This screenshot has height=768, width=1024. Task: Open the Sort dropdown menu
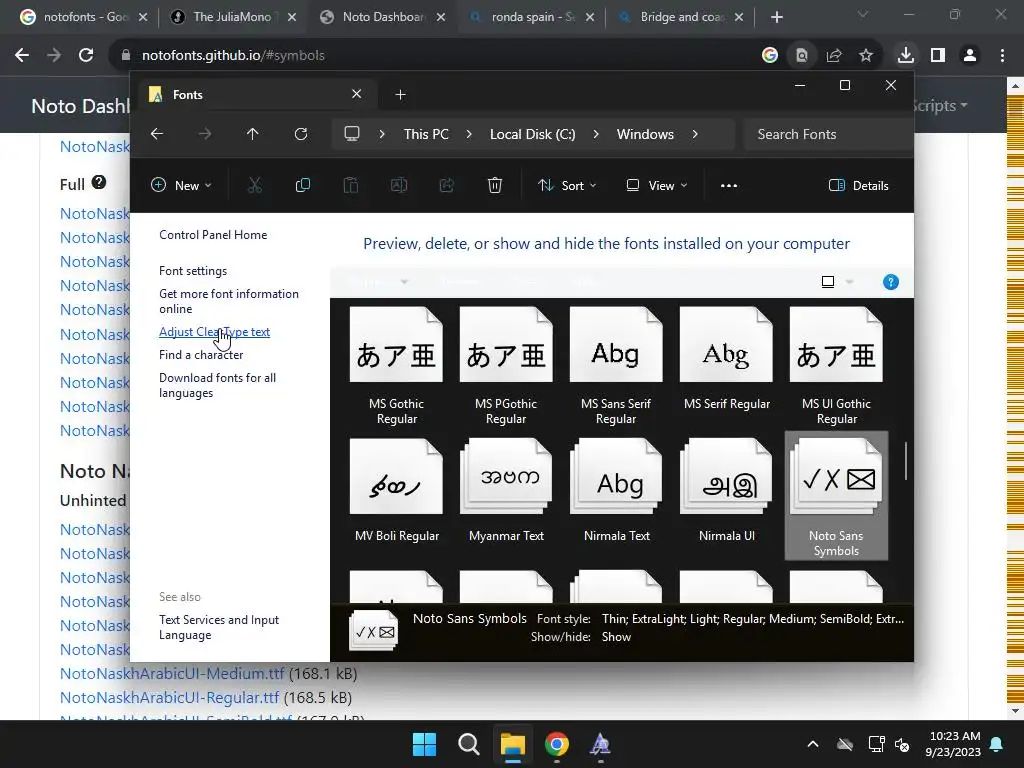[x=567, y=185]
